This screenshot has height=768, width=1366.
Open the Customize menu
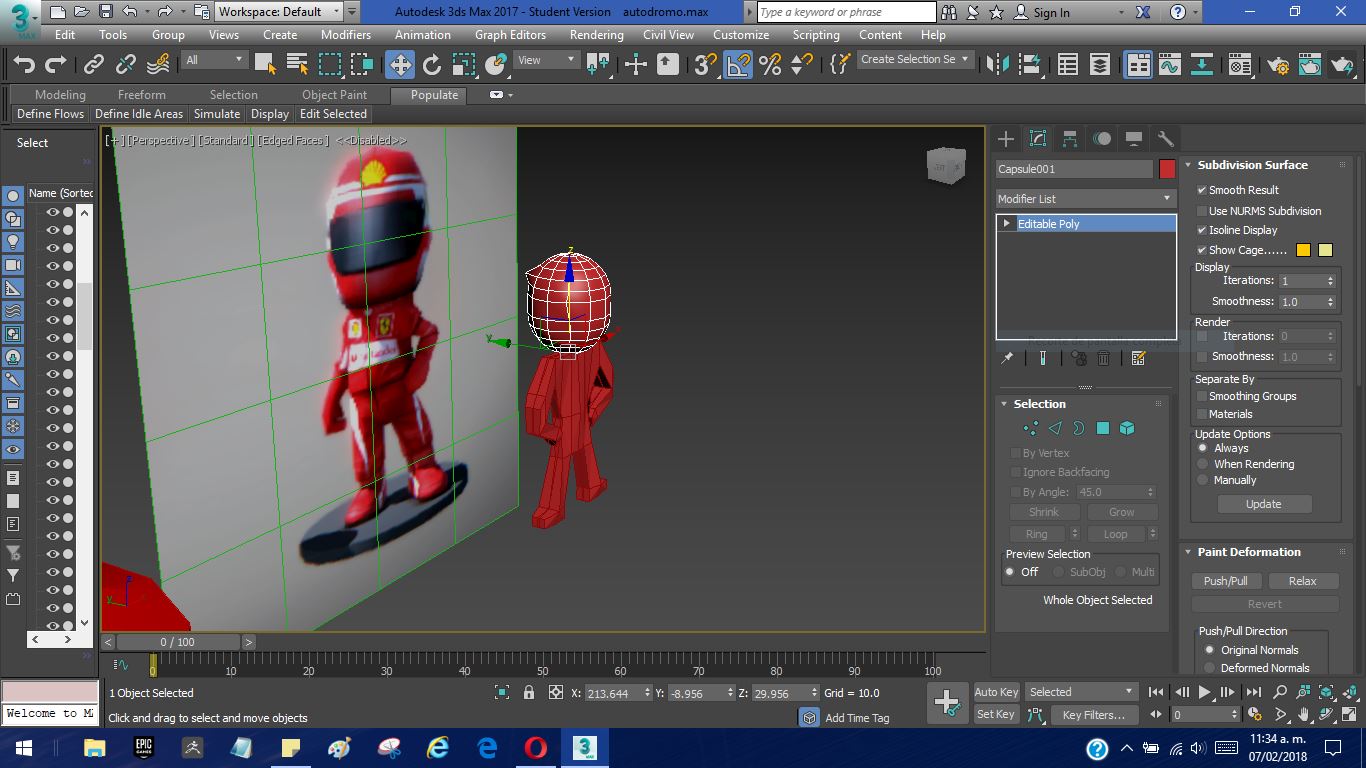tap(741, 34)
